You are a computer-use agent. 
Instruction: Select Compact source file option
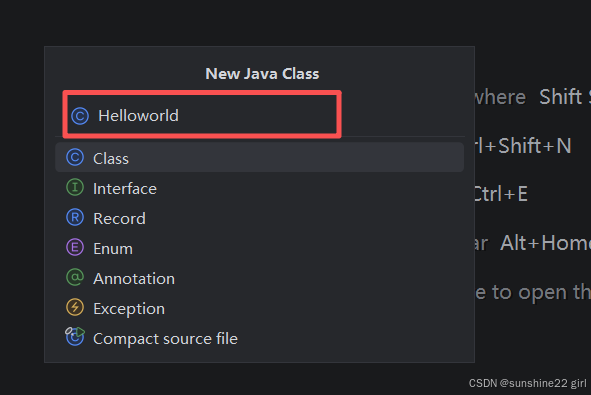tap(259, 338)
